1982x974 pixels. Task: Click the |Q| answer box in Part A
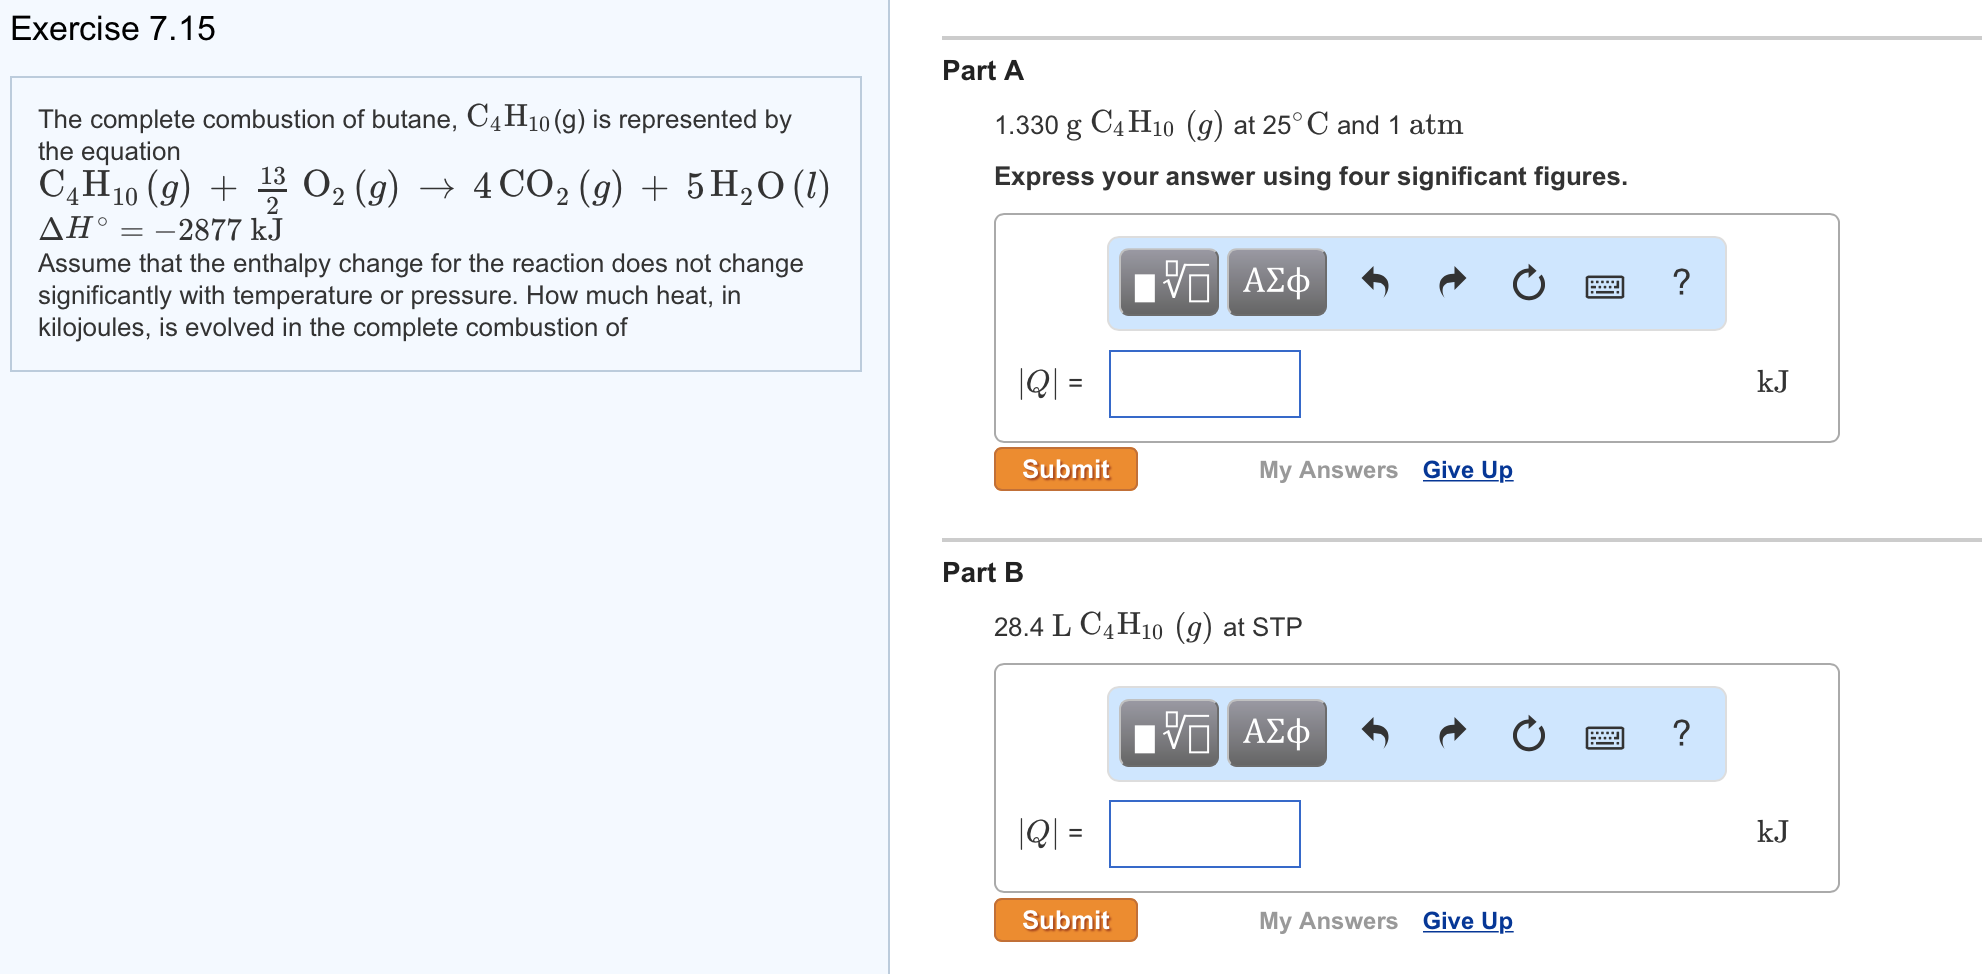(x=1204, y=384)
